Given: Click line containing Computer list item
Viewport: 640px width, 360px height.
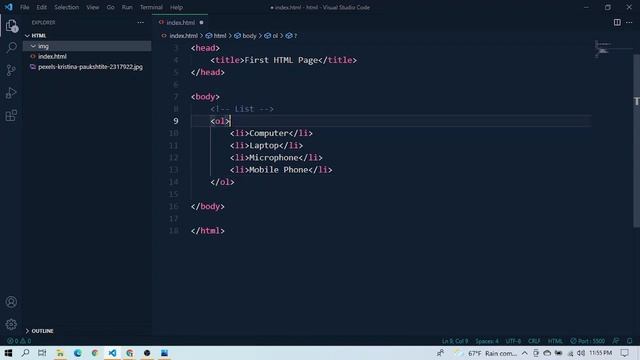Looking at the screenshot, I should pyautogui.click(x=271, y=133).
